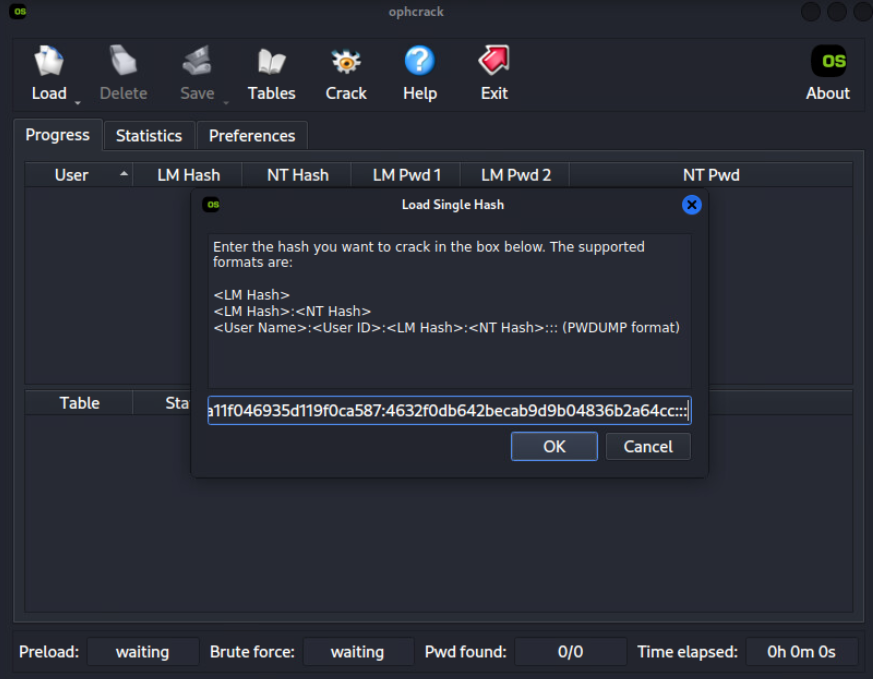Sort by the User column header
Screen dimensions: 873x679
[x=78, y=175]
